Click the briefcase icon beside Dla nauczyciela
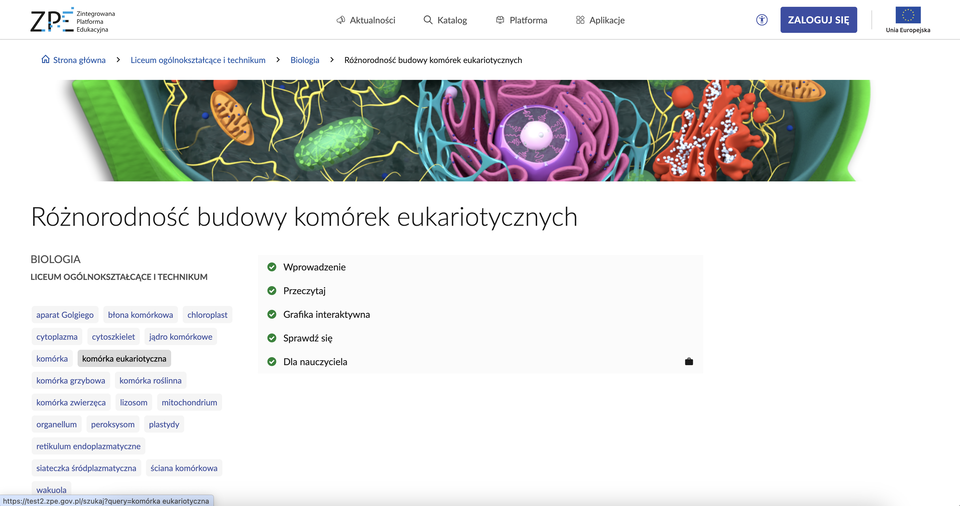960x506 pixels. [x=689, y=362]
